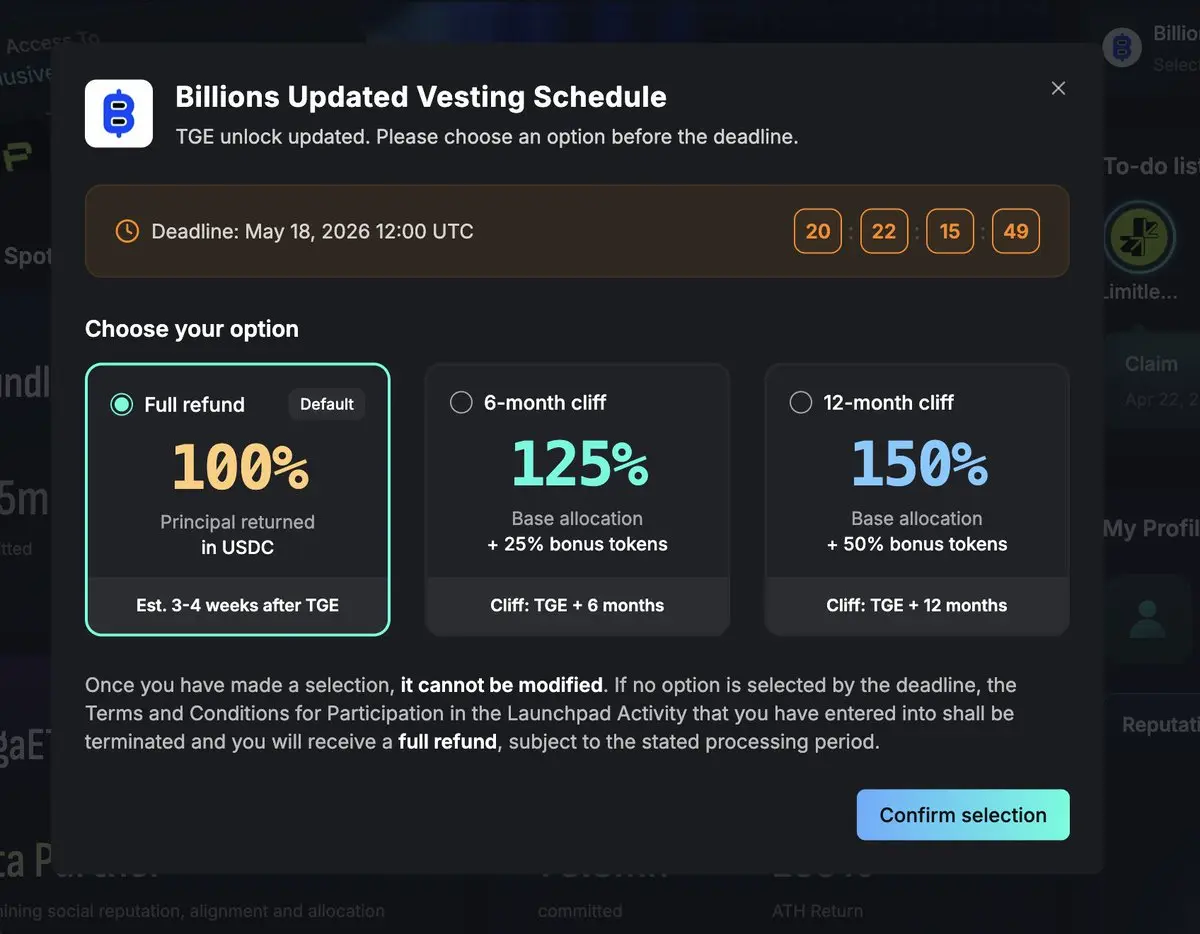The height and width of the screenshot is (934, 1200).
Task: Choose the 12-month cliff radio option
Action: (801, 403)
